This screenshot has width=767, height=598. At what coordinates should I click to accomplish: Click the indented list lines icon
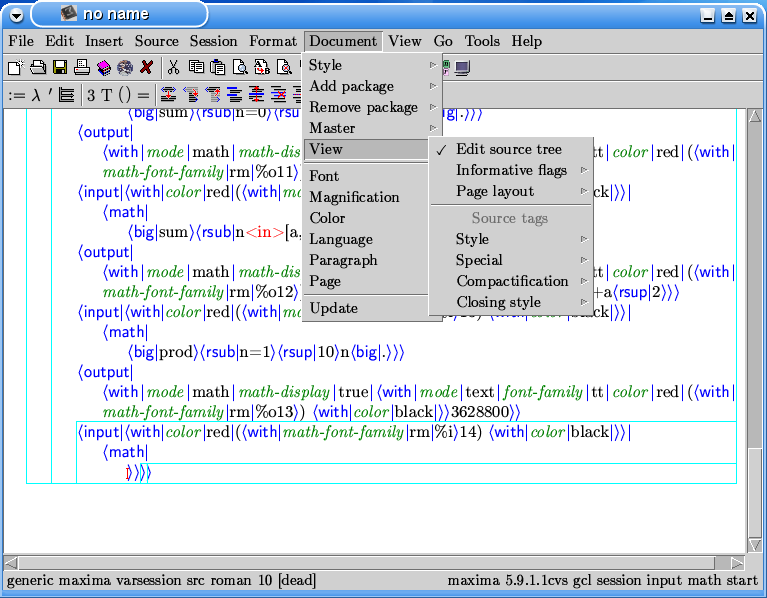click(x=67, y=95)
